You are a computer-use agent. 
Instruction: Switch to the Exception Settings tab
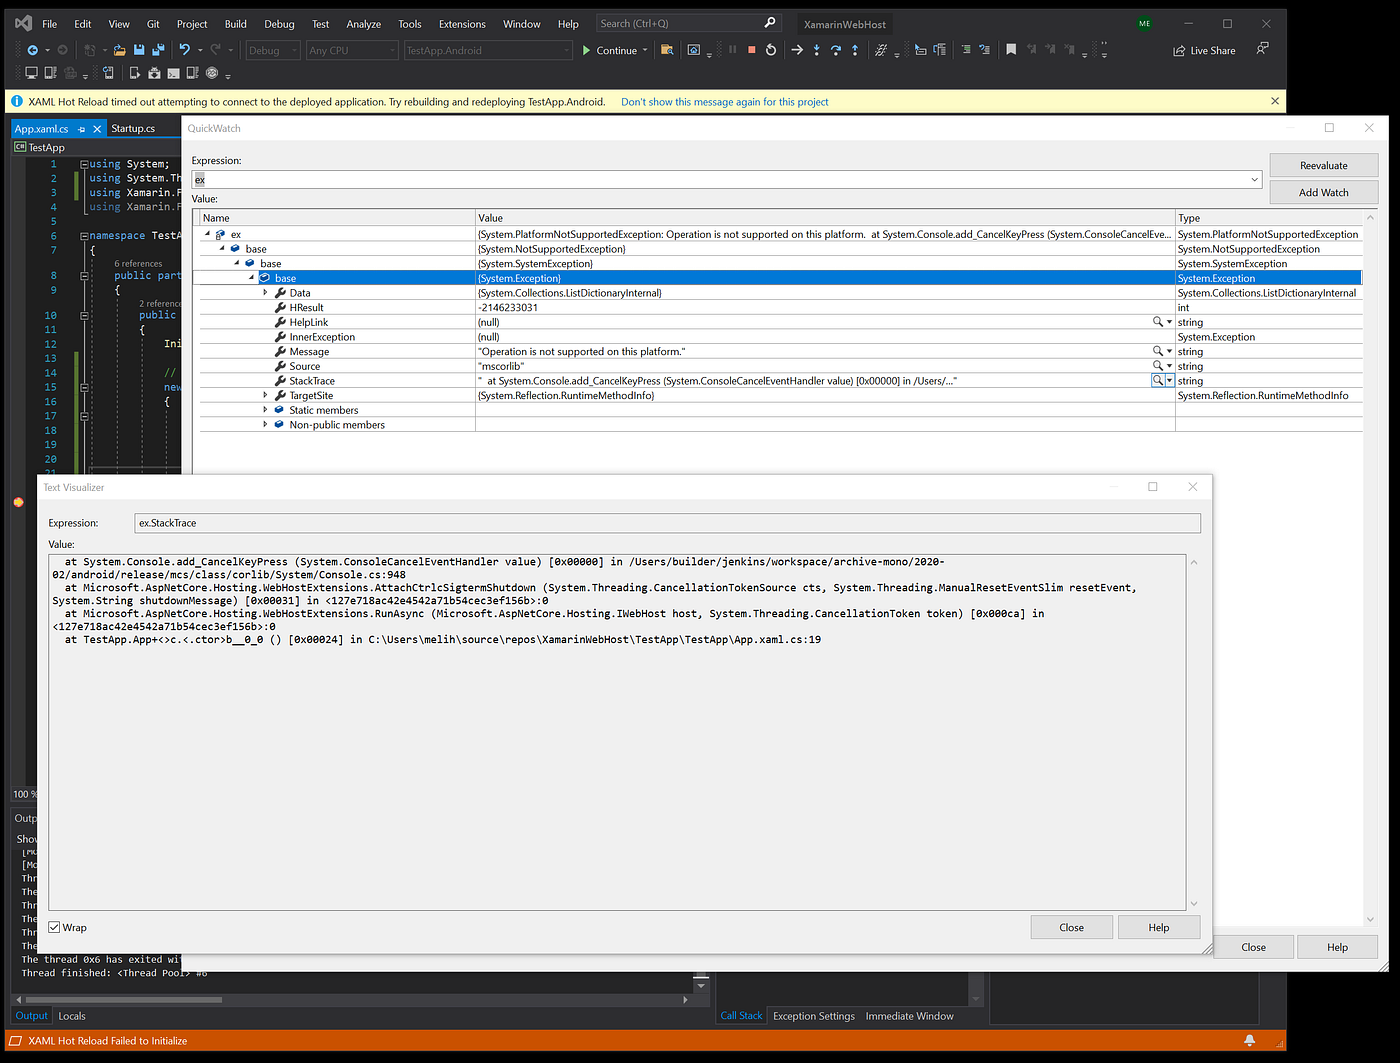(x=814, y=1016)
